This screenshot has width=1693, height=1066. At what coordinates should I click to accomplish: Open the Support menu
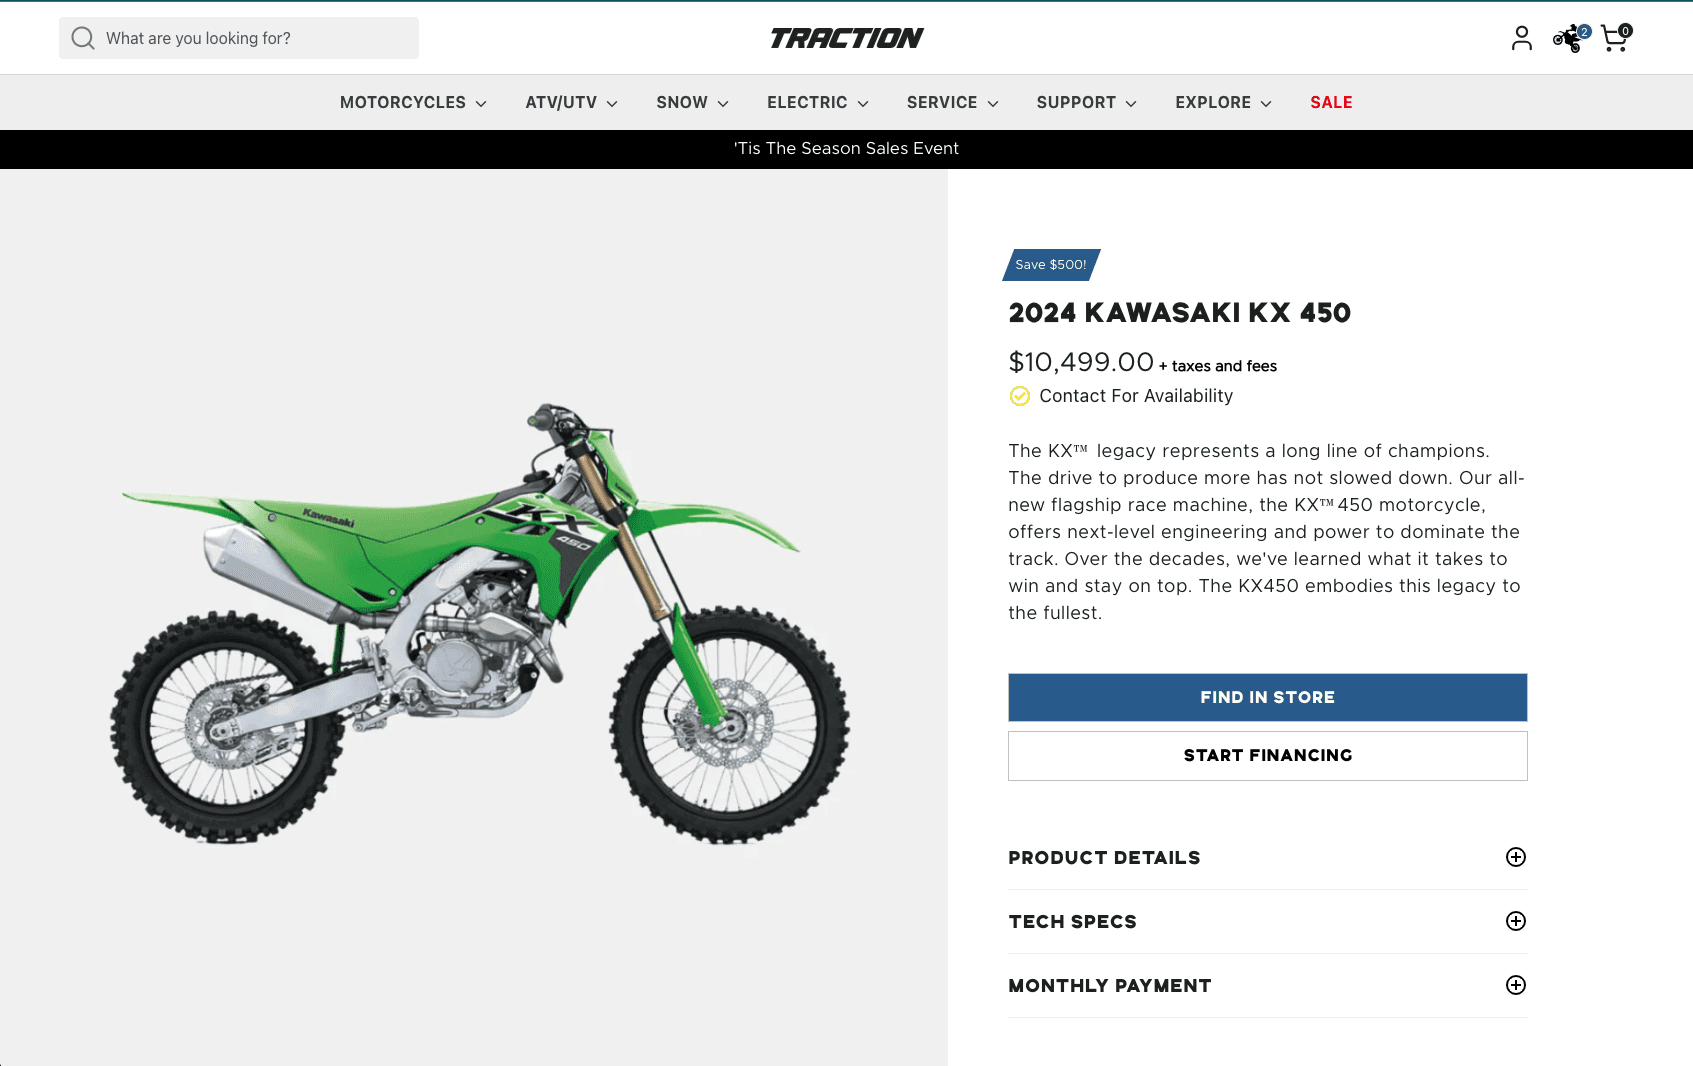[1086, 103]
